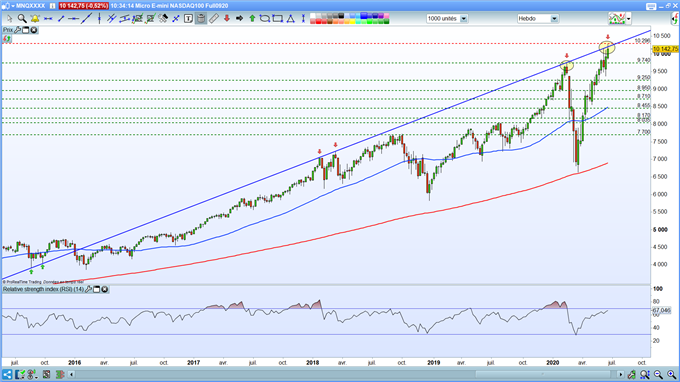Choose the green color swatch

point(369,21)
